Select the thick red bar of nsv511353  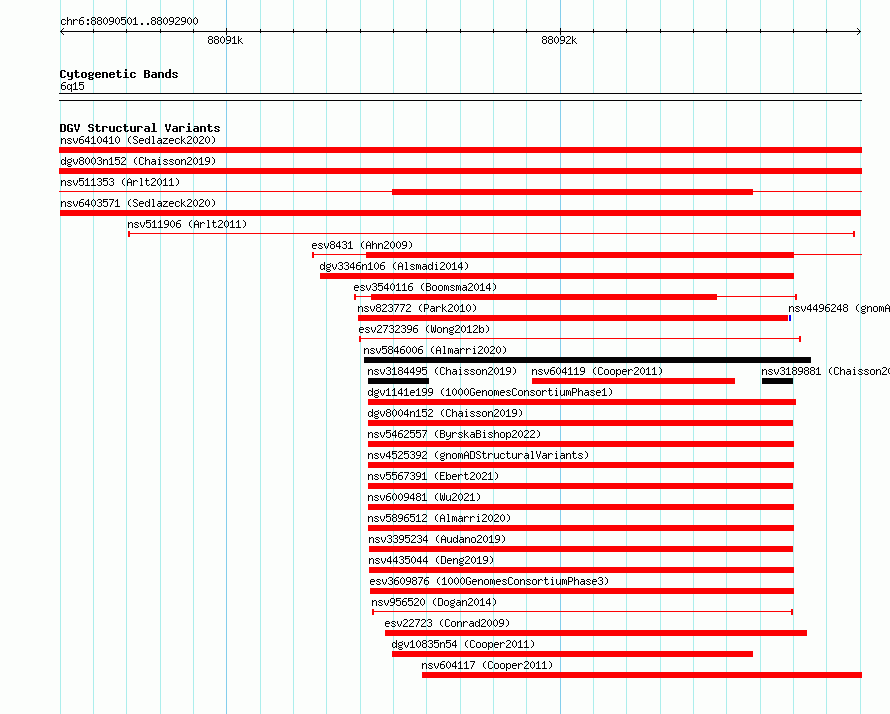[572, 192]
